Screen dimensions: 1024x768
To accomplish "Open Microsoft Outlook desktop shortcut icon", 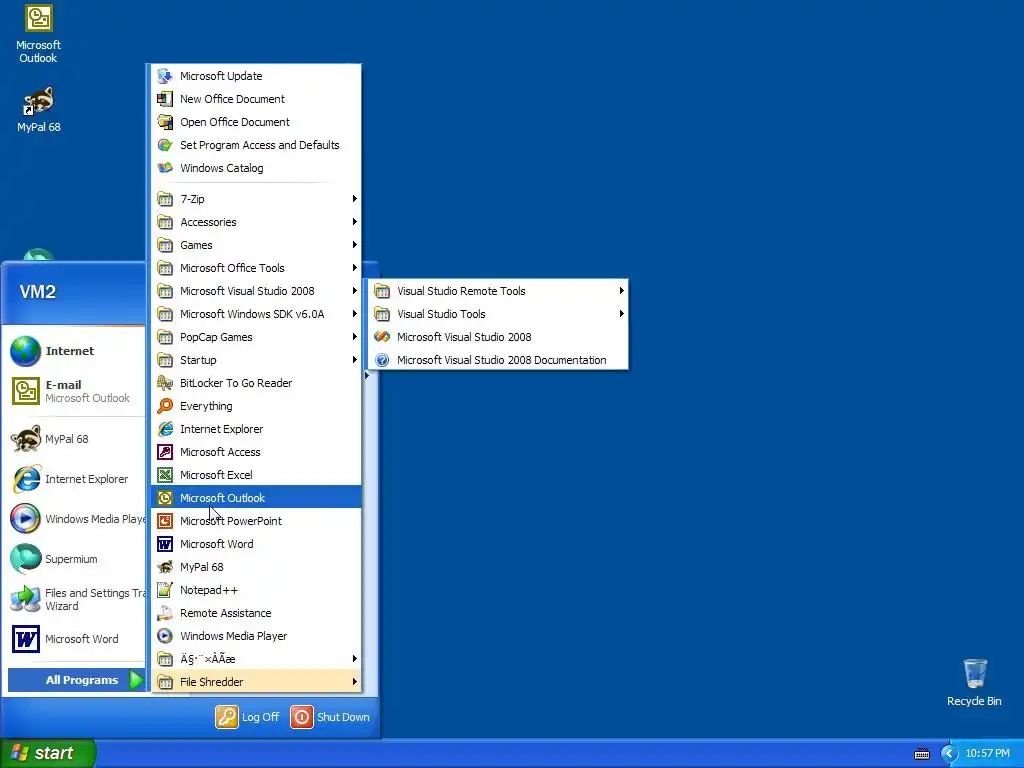I will [39, 34].
